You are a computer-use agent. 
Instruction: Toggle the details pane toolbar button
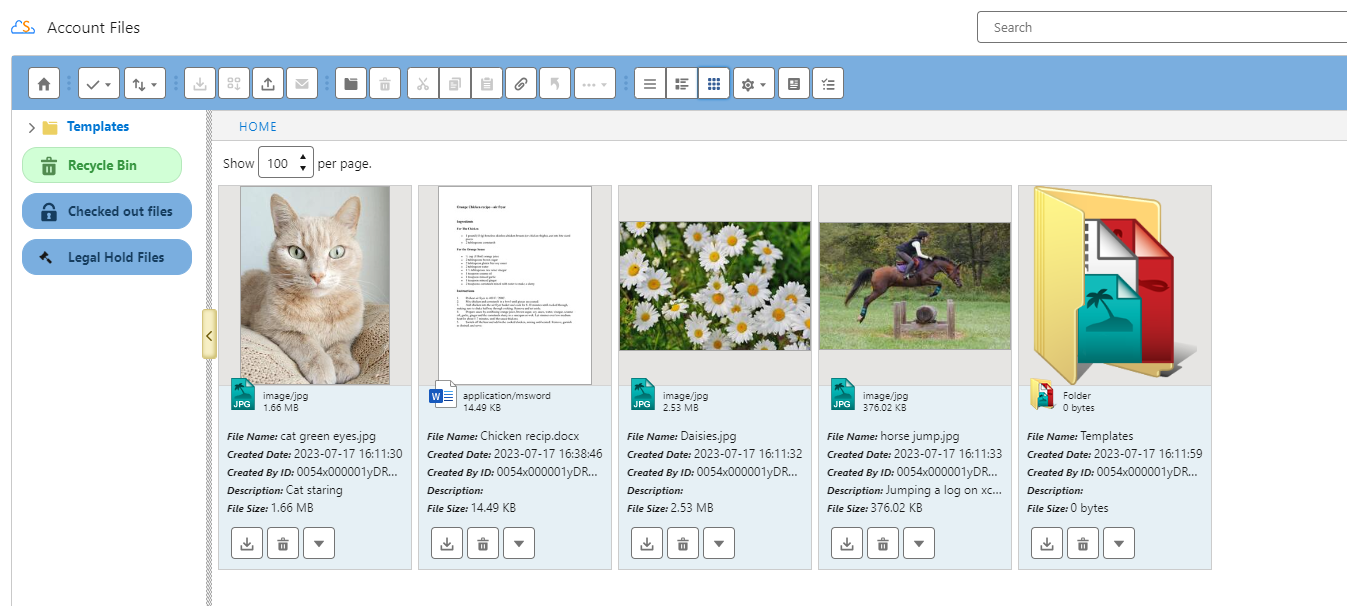pyautogui.click(x=794, y=84)
